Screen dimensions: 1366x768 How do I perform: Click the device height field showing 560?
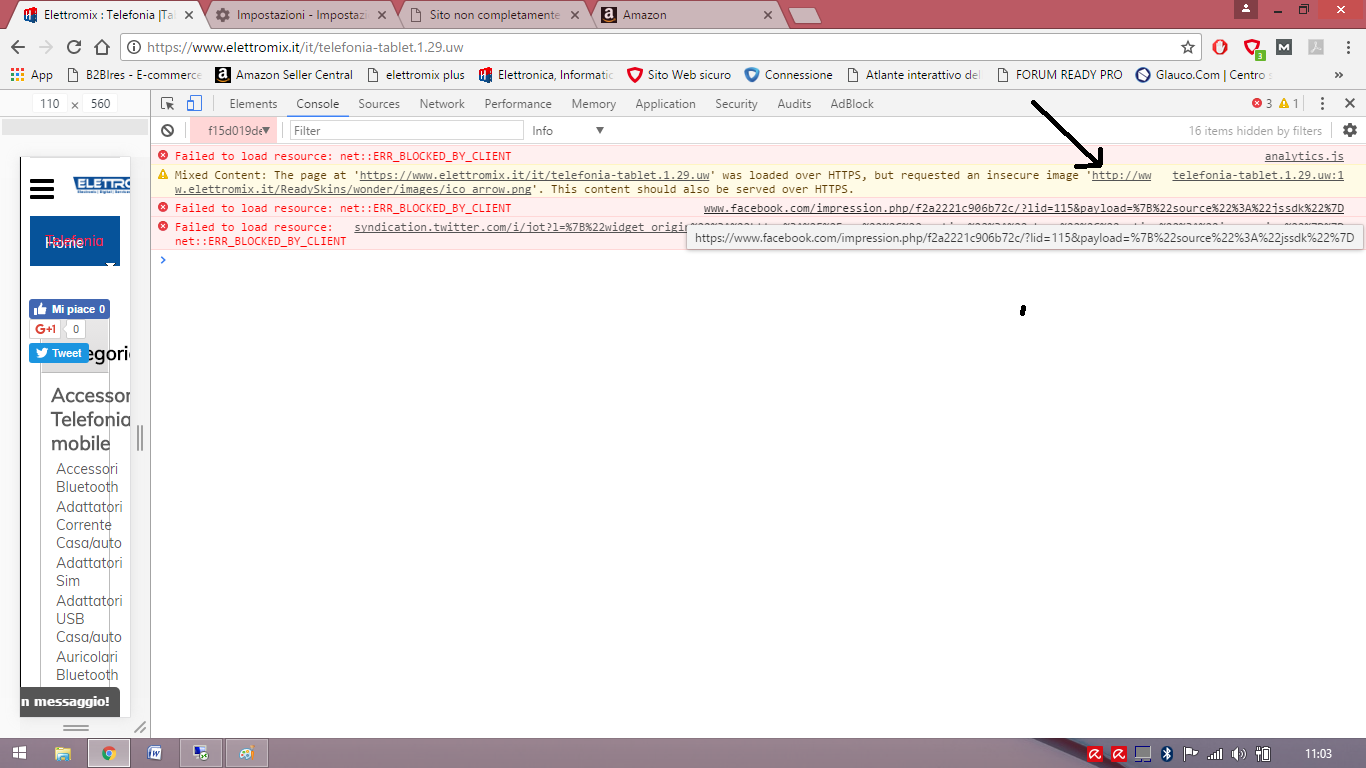tap(100, 104)
